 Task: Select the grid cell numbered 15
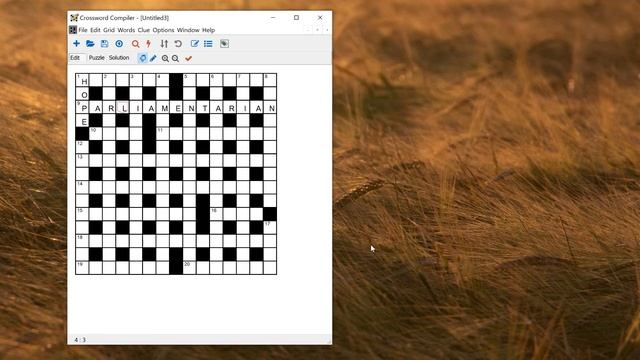82,214
